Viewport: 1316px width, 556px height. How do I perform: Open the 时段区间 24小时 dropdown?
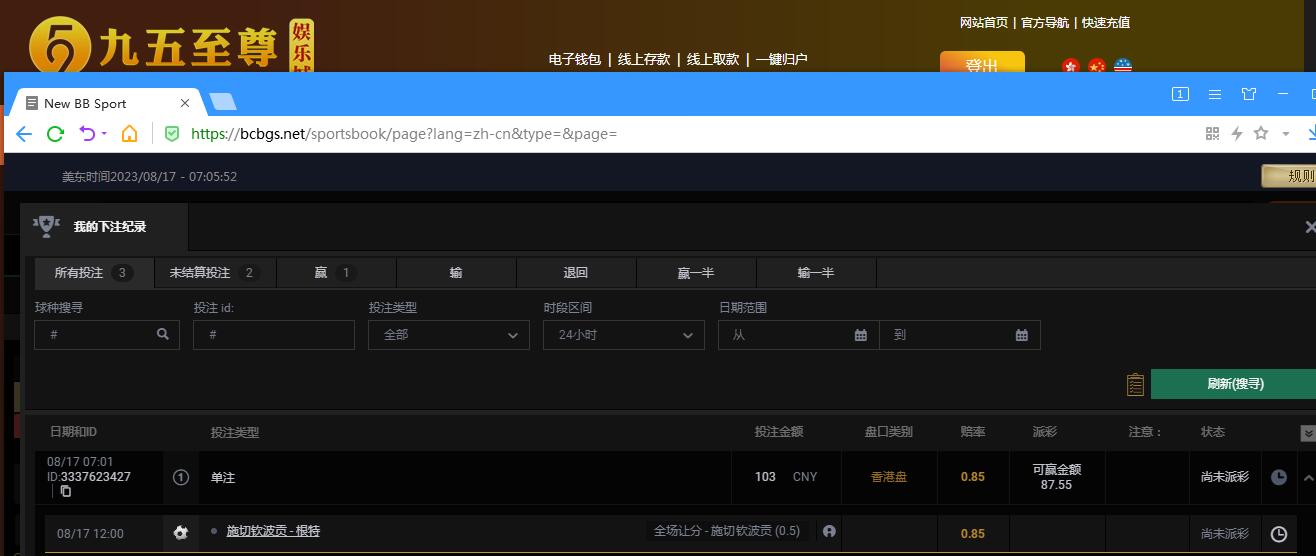624,335
